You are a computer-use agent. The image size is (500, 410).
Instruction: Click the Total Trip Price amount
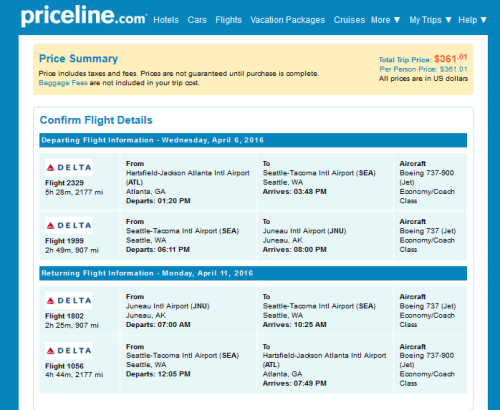coord(451,59)
